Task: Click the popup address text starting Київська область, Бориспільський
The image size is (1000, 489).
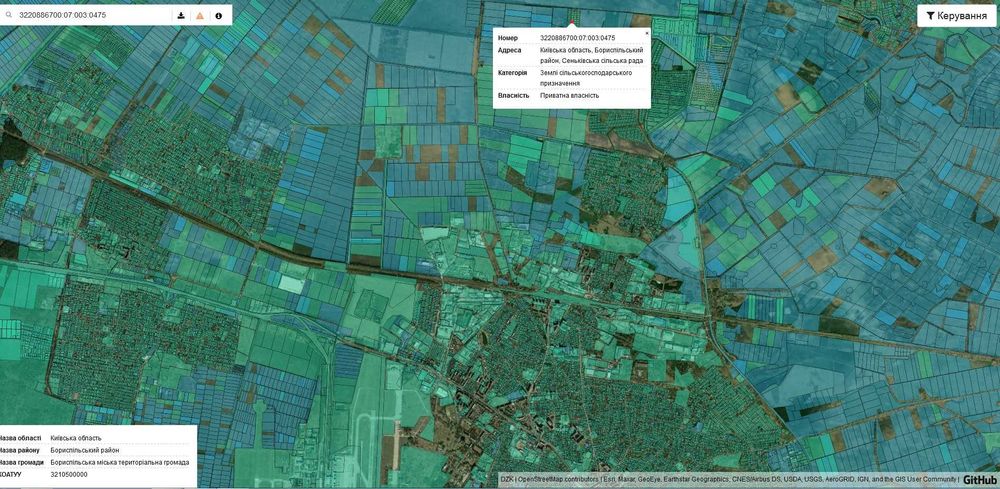Action: (x=591, y=55)
